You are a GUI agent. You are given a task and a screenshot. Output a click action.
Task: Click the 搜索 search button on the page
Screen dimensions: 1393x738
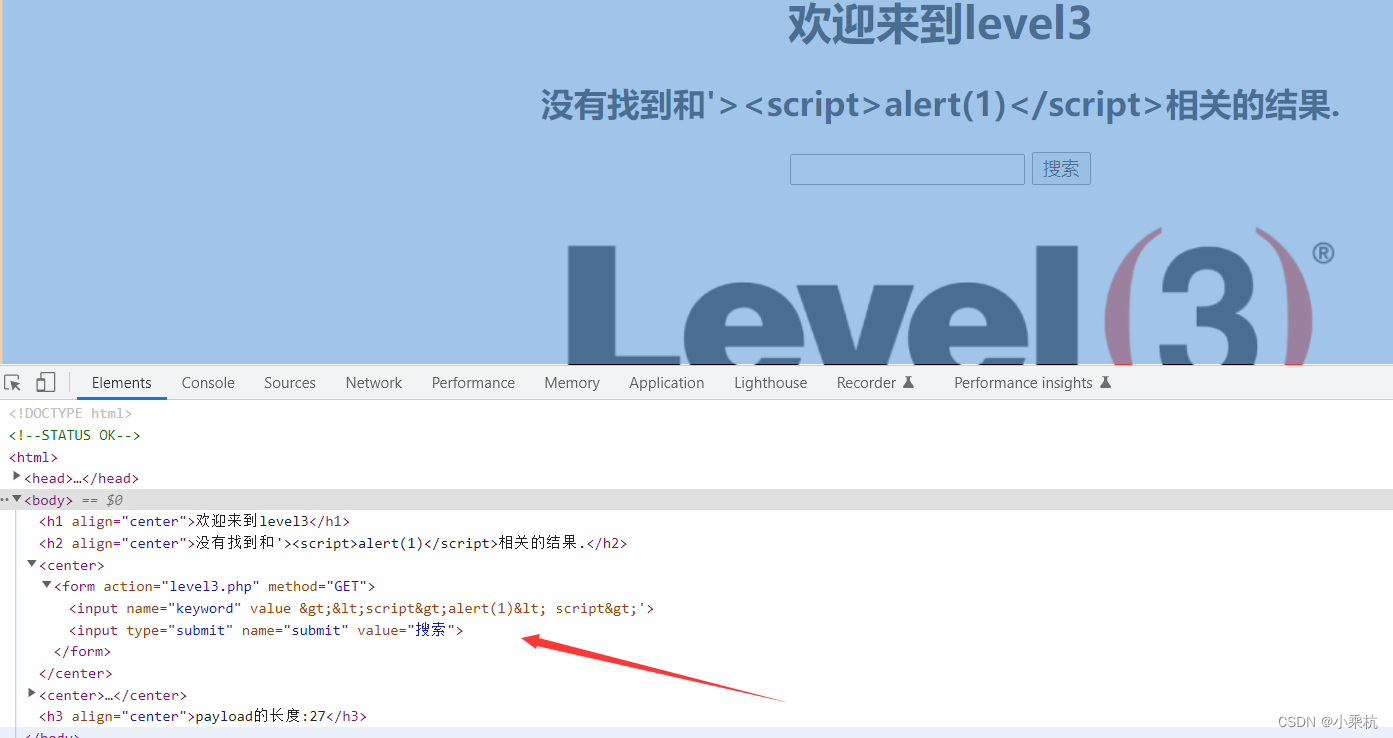pos(1061,169)
